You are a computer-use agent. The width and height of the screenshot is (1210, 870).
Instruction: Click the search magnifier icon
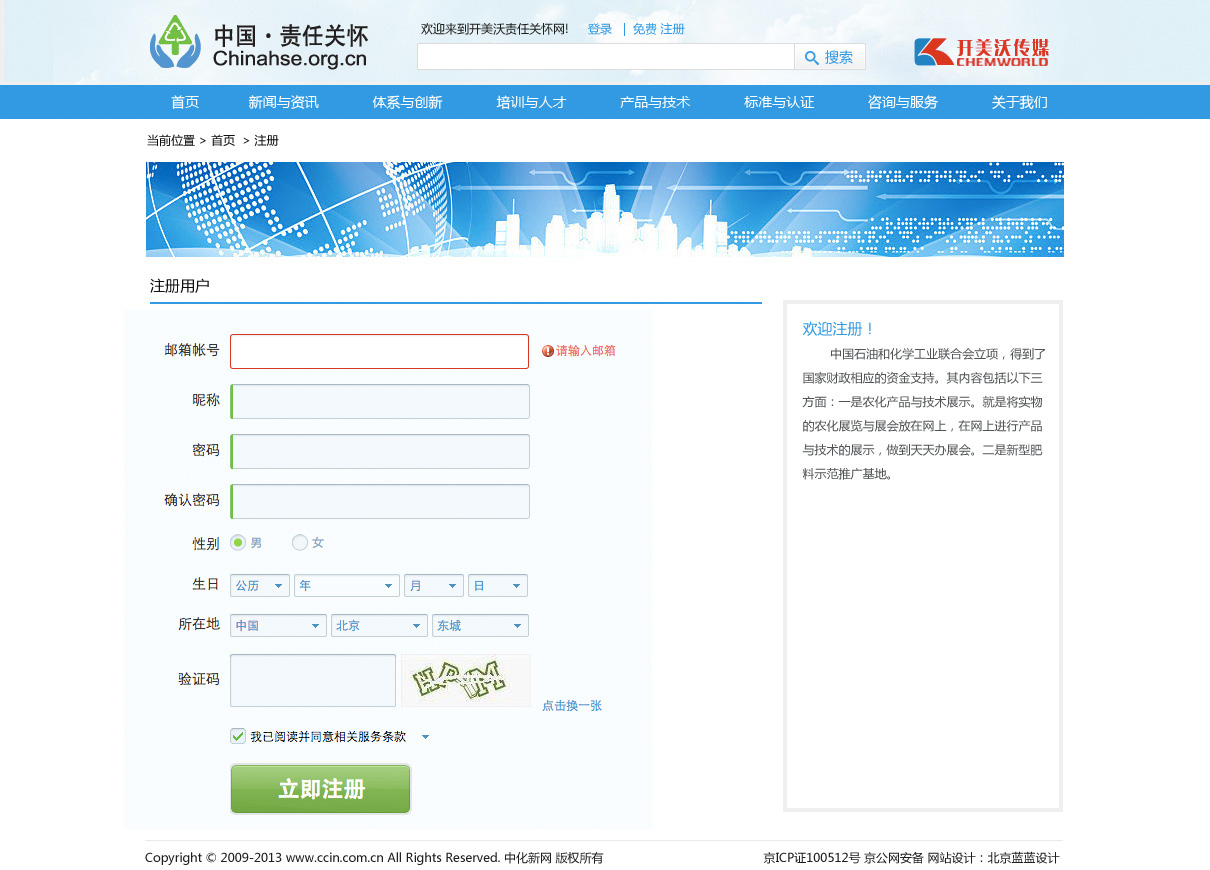click(x=812, y=57)
